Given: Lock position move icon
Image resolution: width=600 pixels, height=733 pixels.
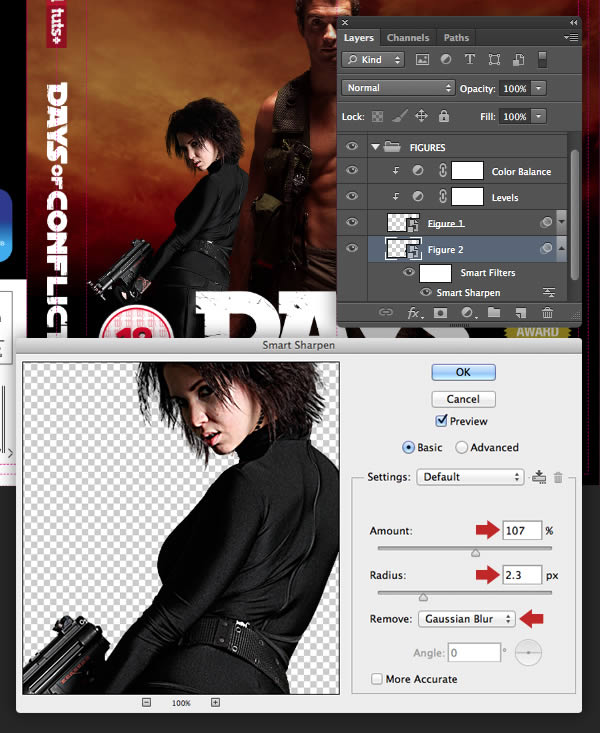Looking at the screenshot, I should (421, 116).
